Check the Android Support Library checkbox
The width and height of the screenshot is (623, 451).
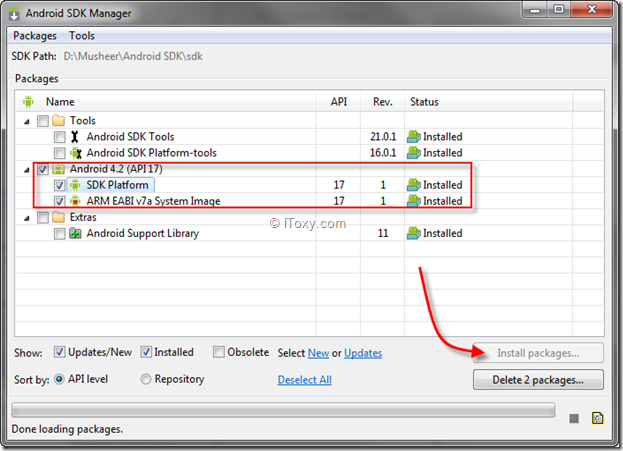point(60,234)
